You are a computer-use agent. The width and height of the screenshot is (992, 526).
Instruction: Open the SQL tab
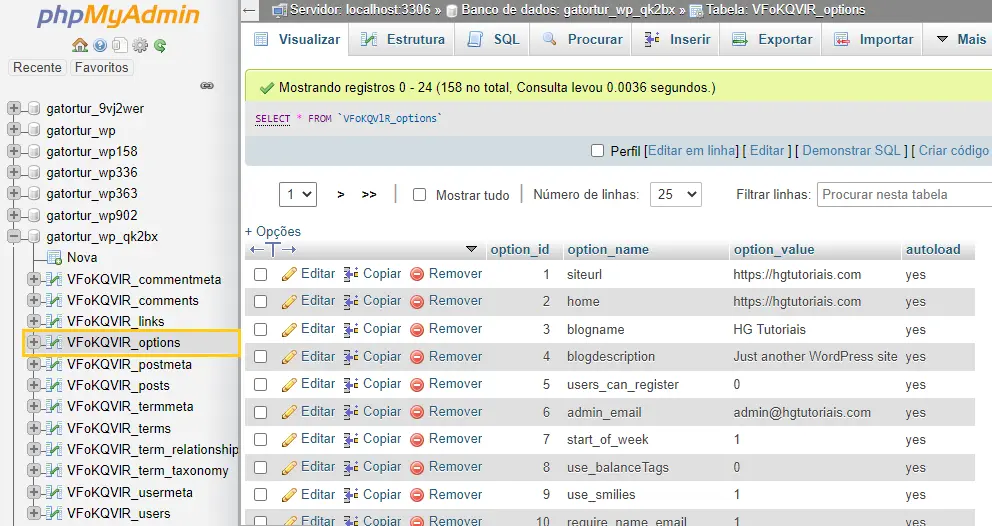point(492,39)
